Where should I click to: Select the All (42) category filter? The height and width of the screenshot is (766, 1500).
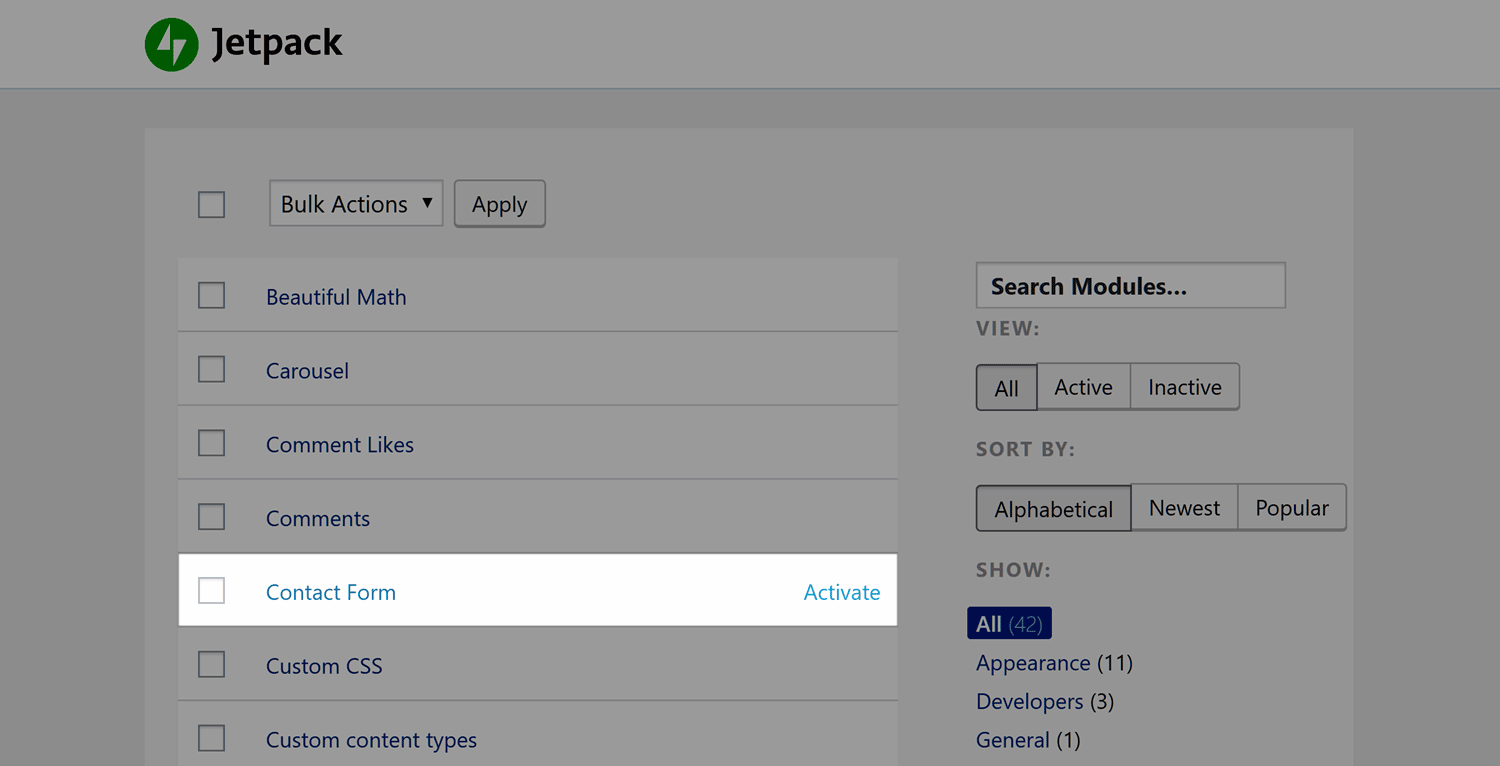click(x=1010, y=624)
